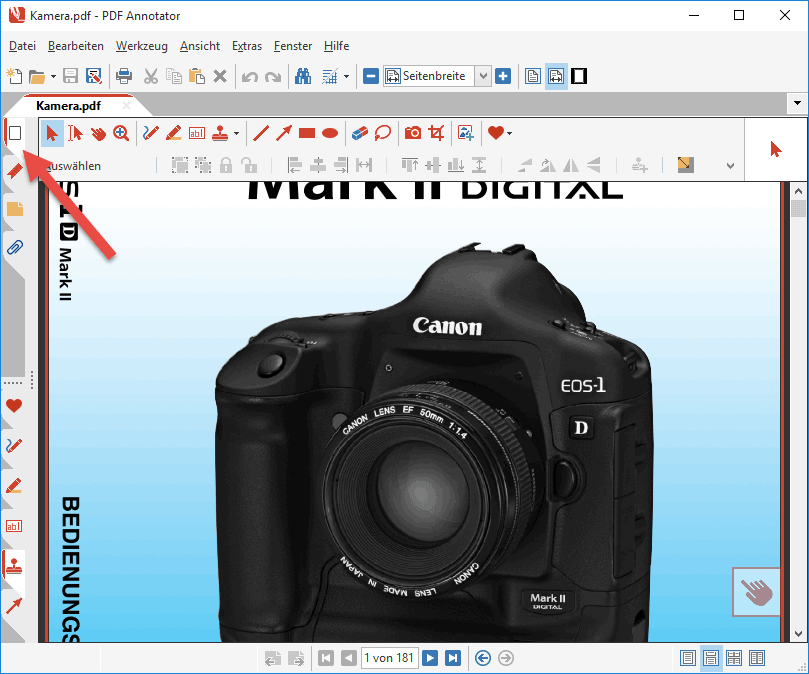Go to the previous page

point(349,658)
